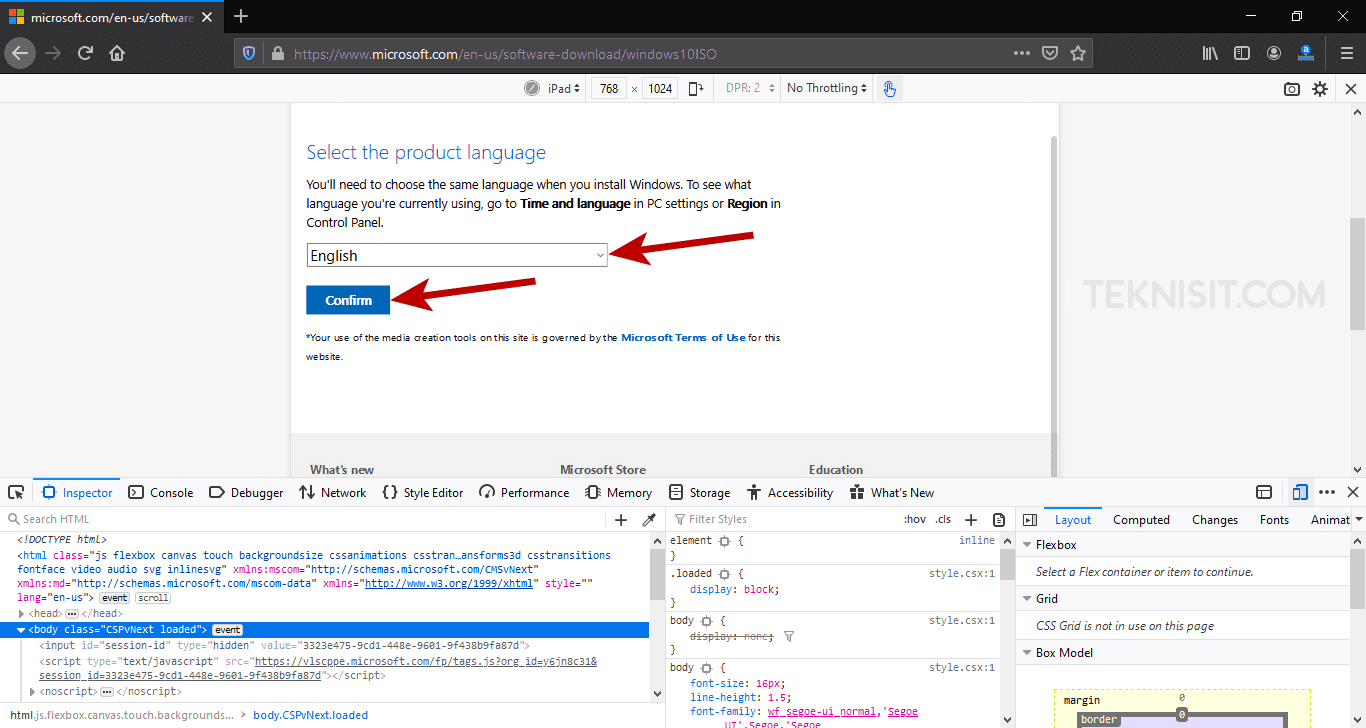The height and width of the screenshot is (728, 1366).
Task: Switch to the Console panel
Action: 160,492
